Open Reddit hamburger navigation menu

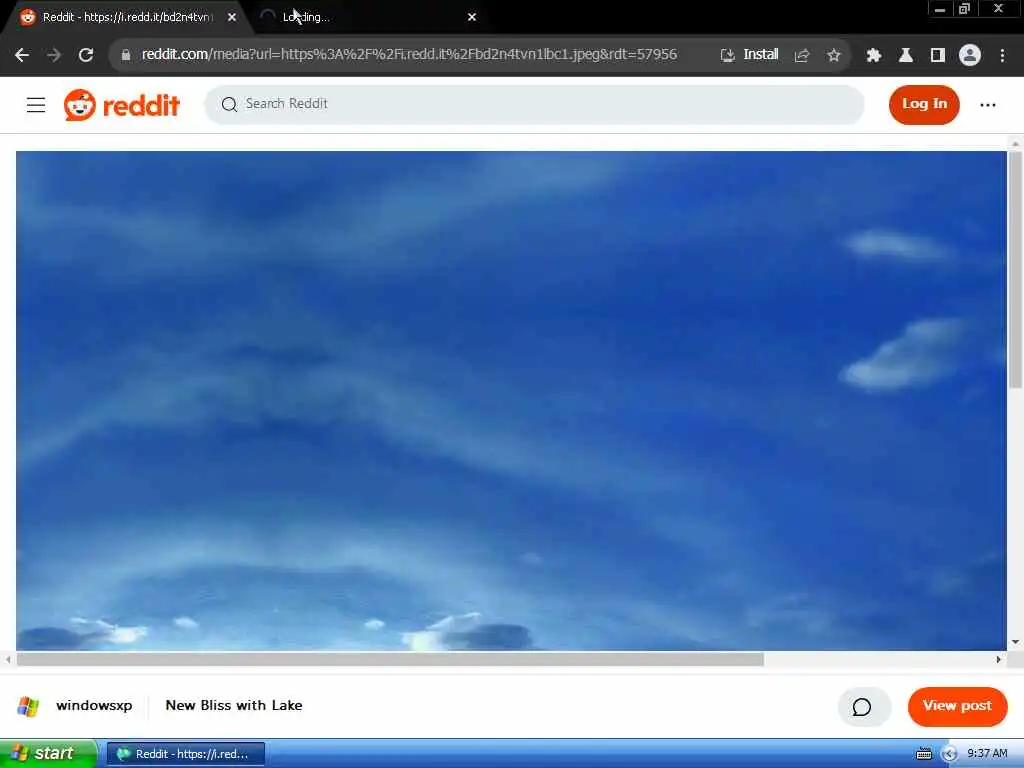(x=36, y=104)
